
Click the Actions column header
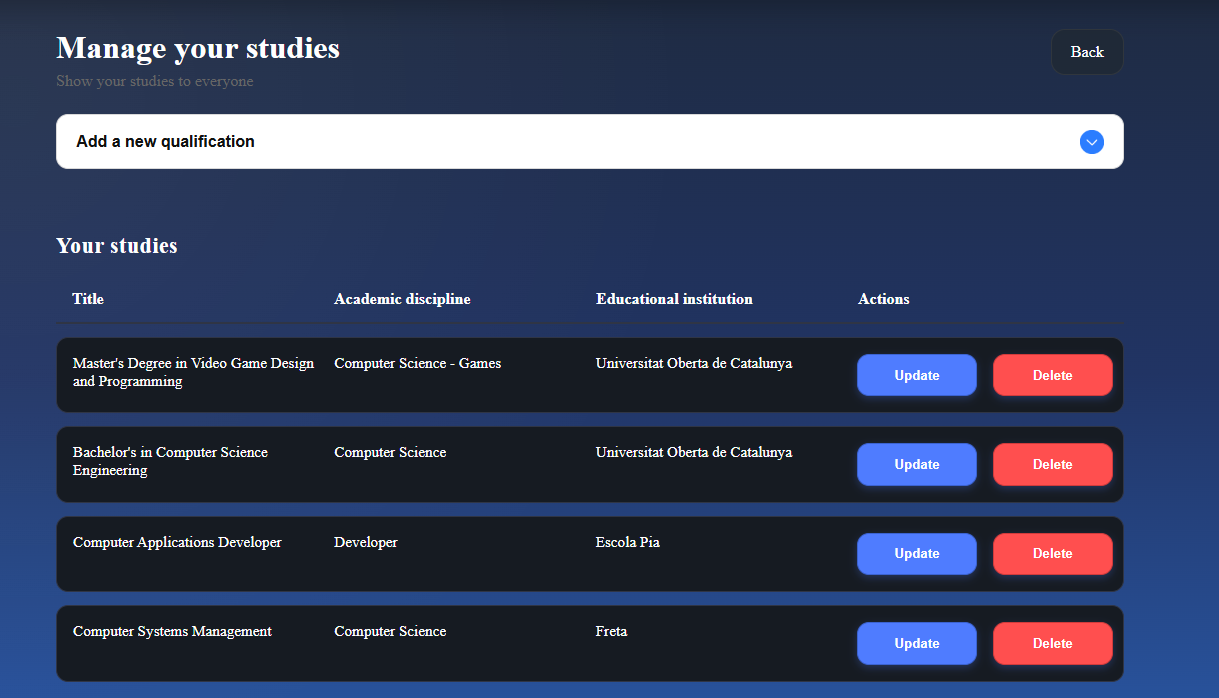[884, 299]
